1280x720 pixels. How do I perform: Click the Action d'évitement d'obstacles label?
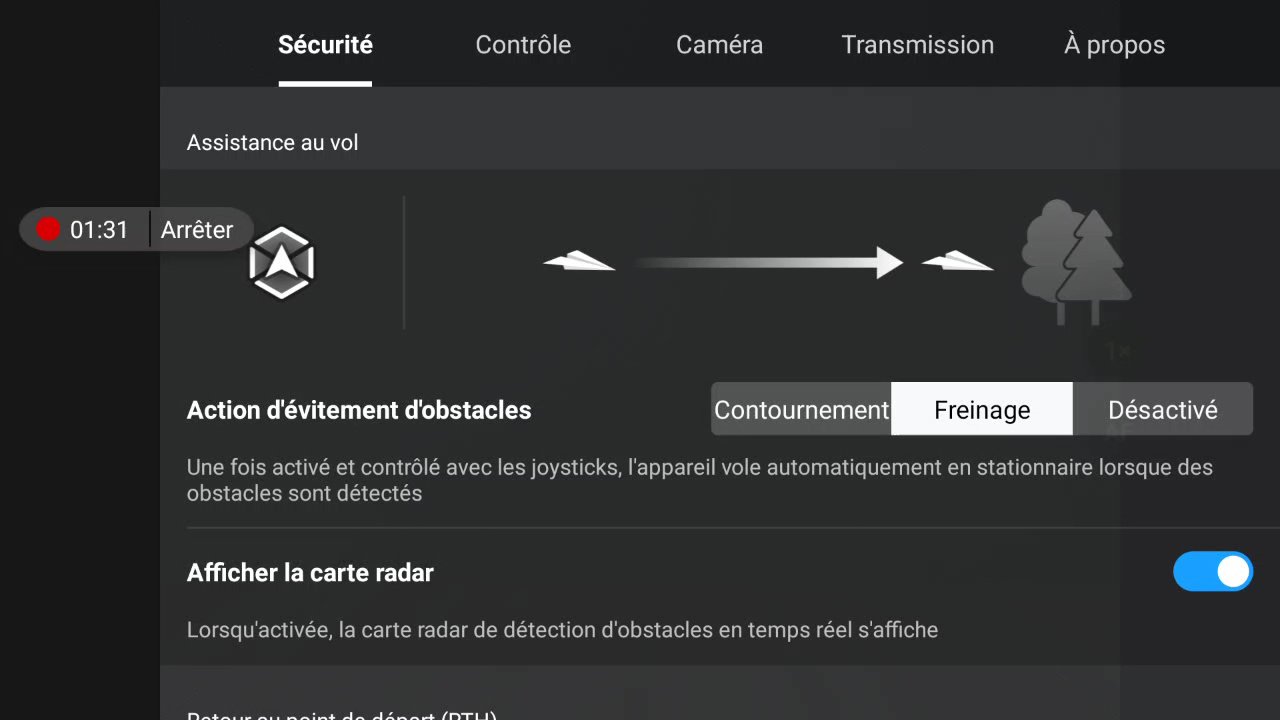click(x=359, y=410)
